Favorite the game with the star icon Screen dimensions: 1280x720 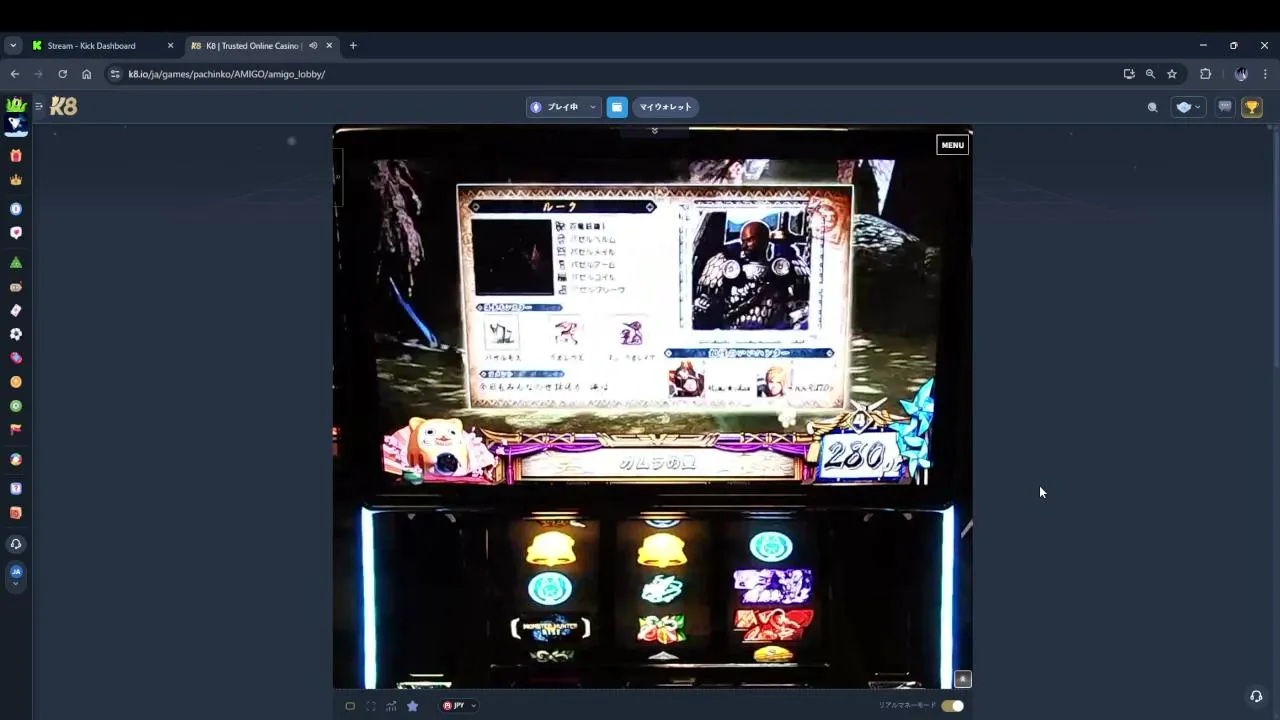coord(412,706)
